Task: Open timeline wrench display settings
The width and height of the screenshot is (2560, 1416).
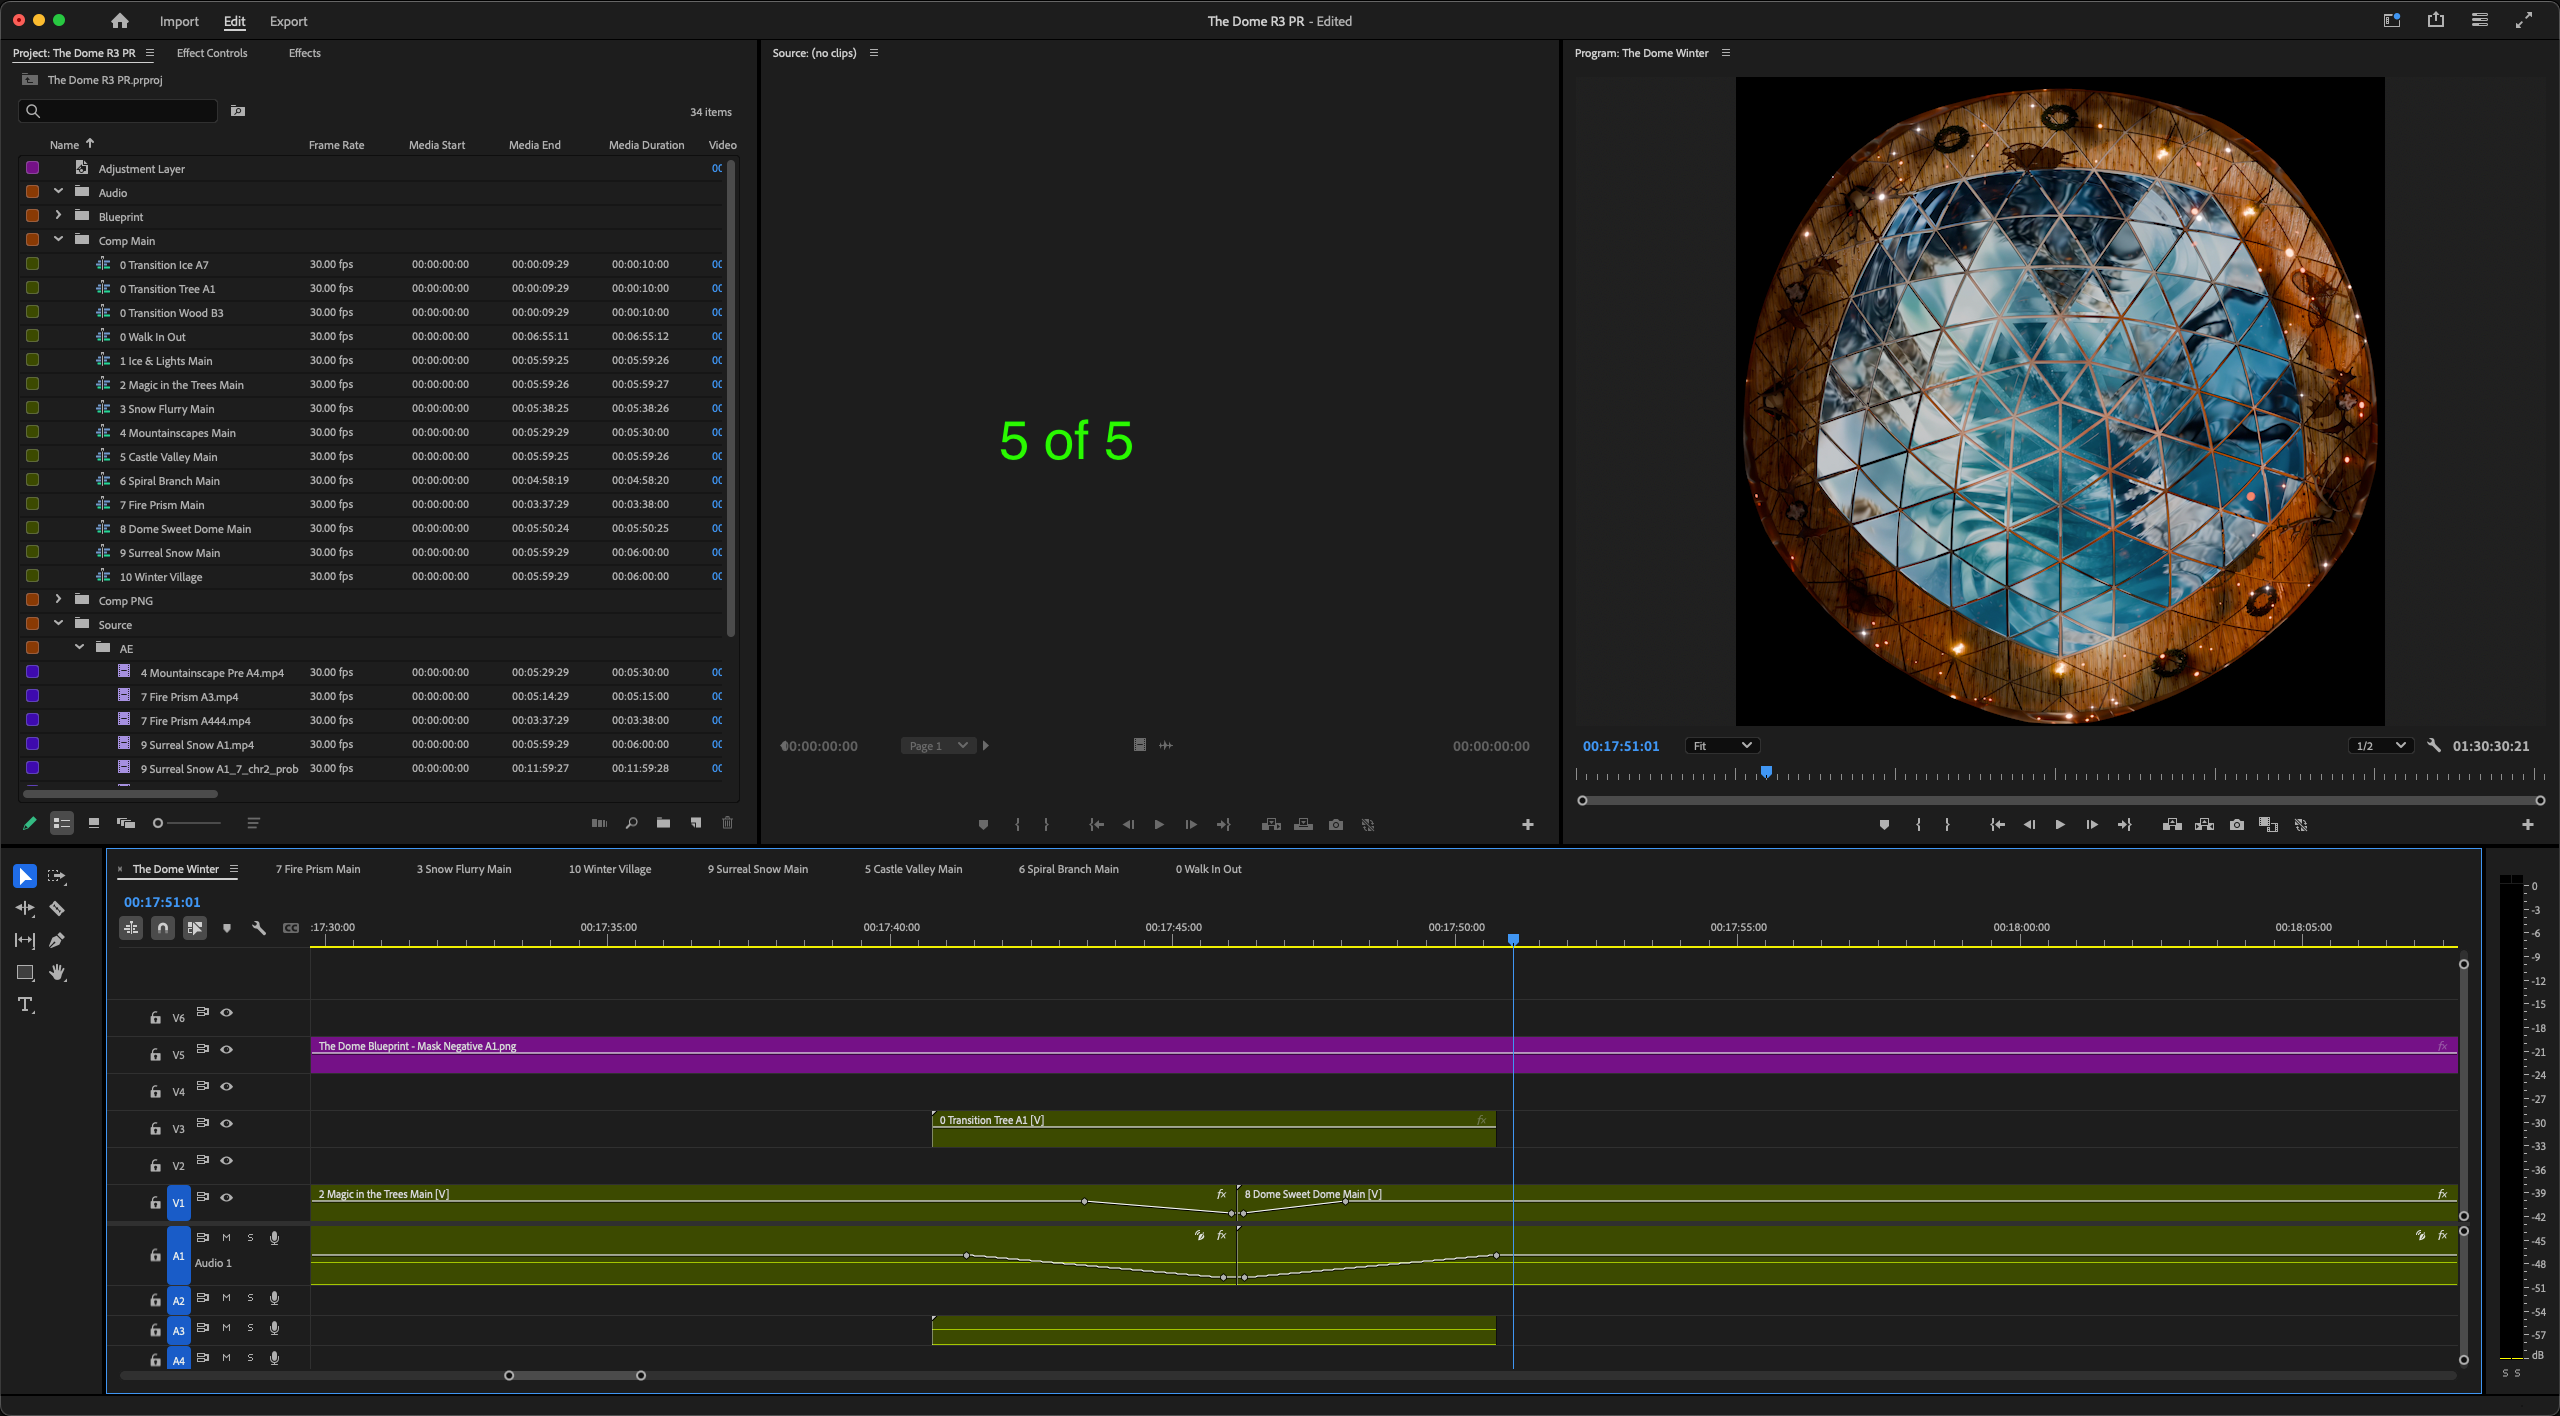Action: coord(259,928)
